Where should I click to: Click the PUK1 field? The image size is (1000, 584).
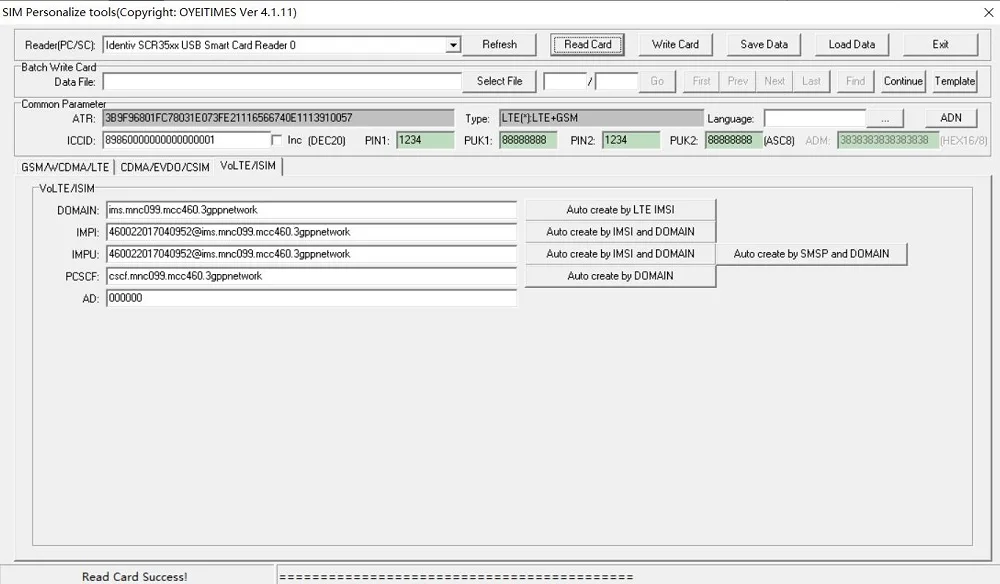coord(528,140)
